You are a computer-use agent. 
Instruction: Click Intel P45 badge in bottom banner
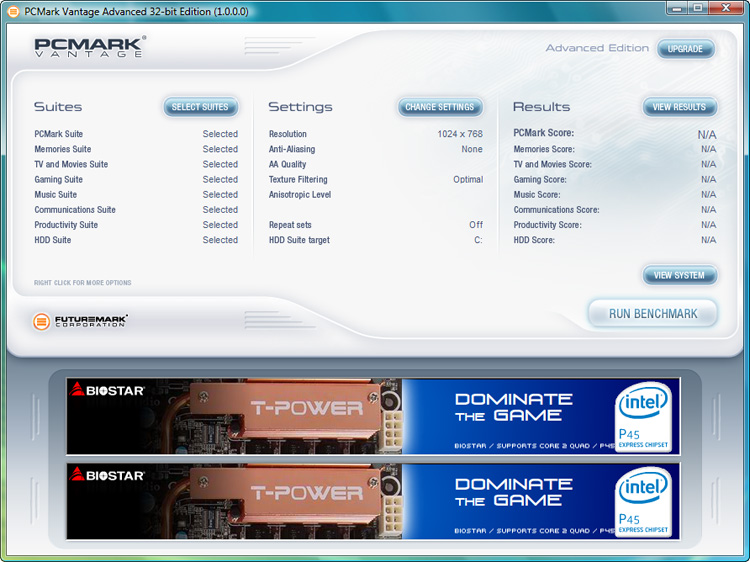click(x=643, y=502)
